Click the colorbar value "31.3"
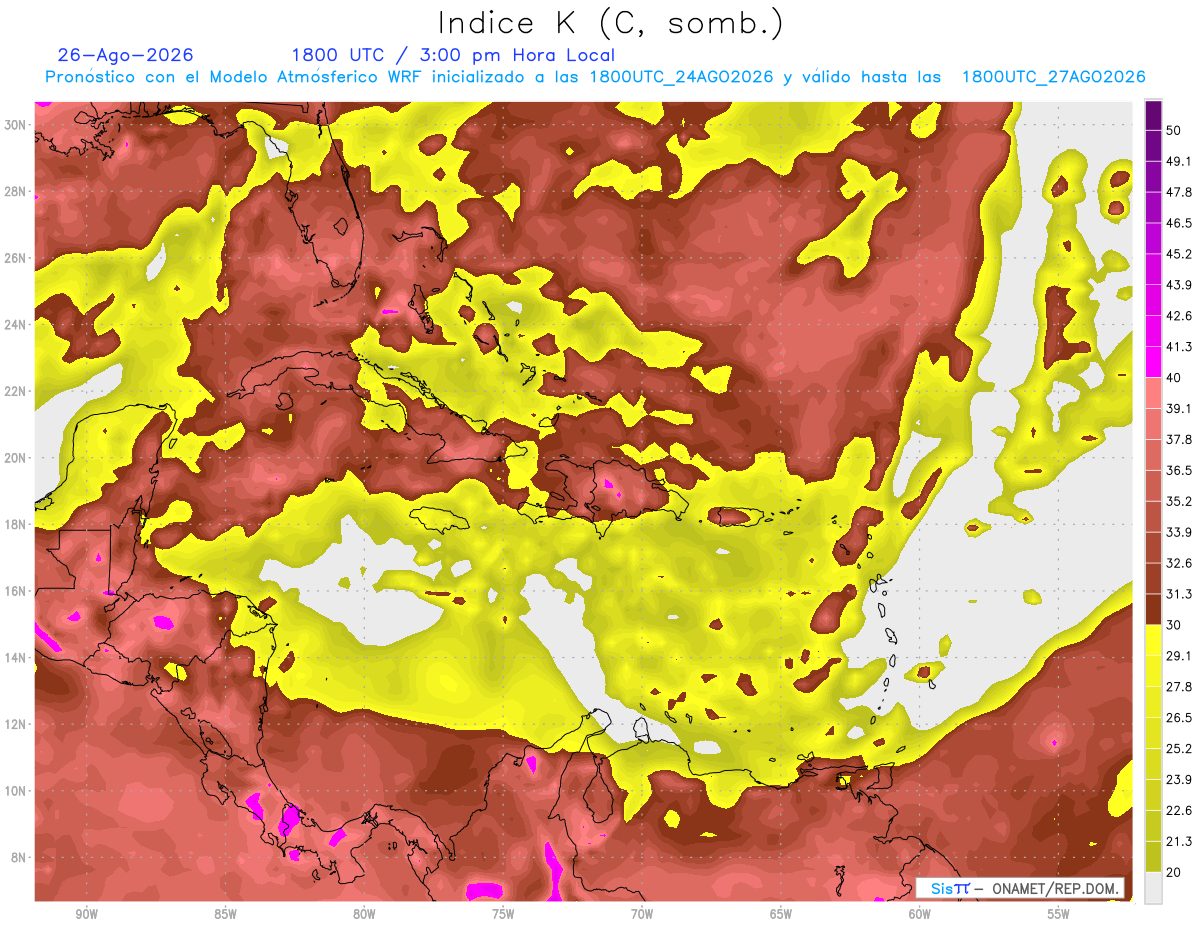 click(1179, 594)
